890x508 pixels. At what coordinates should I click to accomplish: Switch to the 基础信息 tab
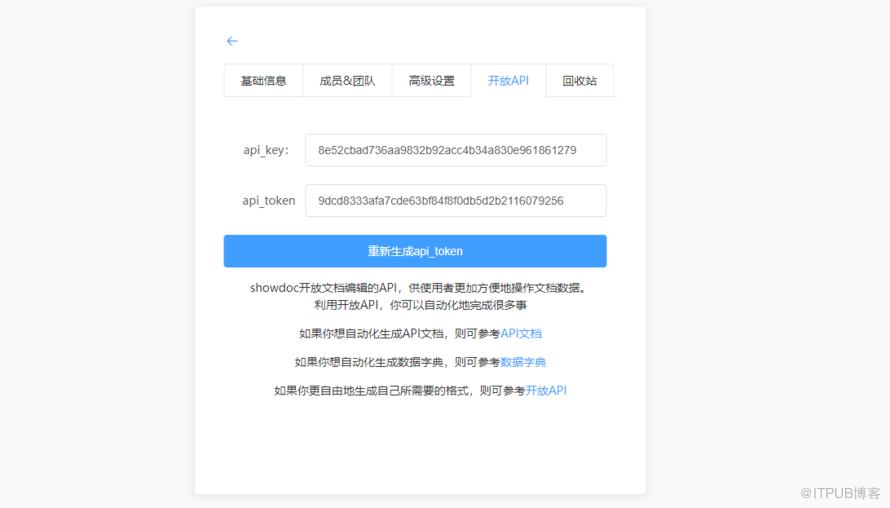tap(263, 81)
